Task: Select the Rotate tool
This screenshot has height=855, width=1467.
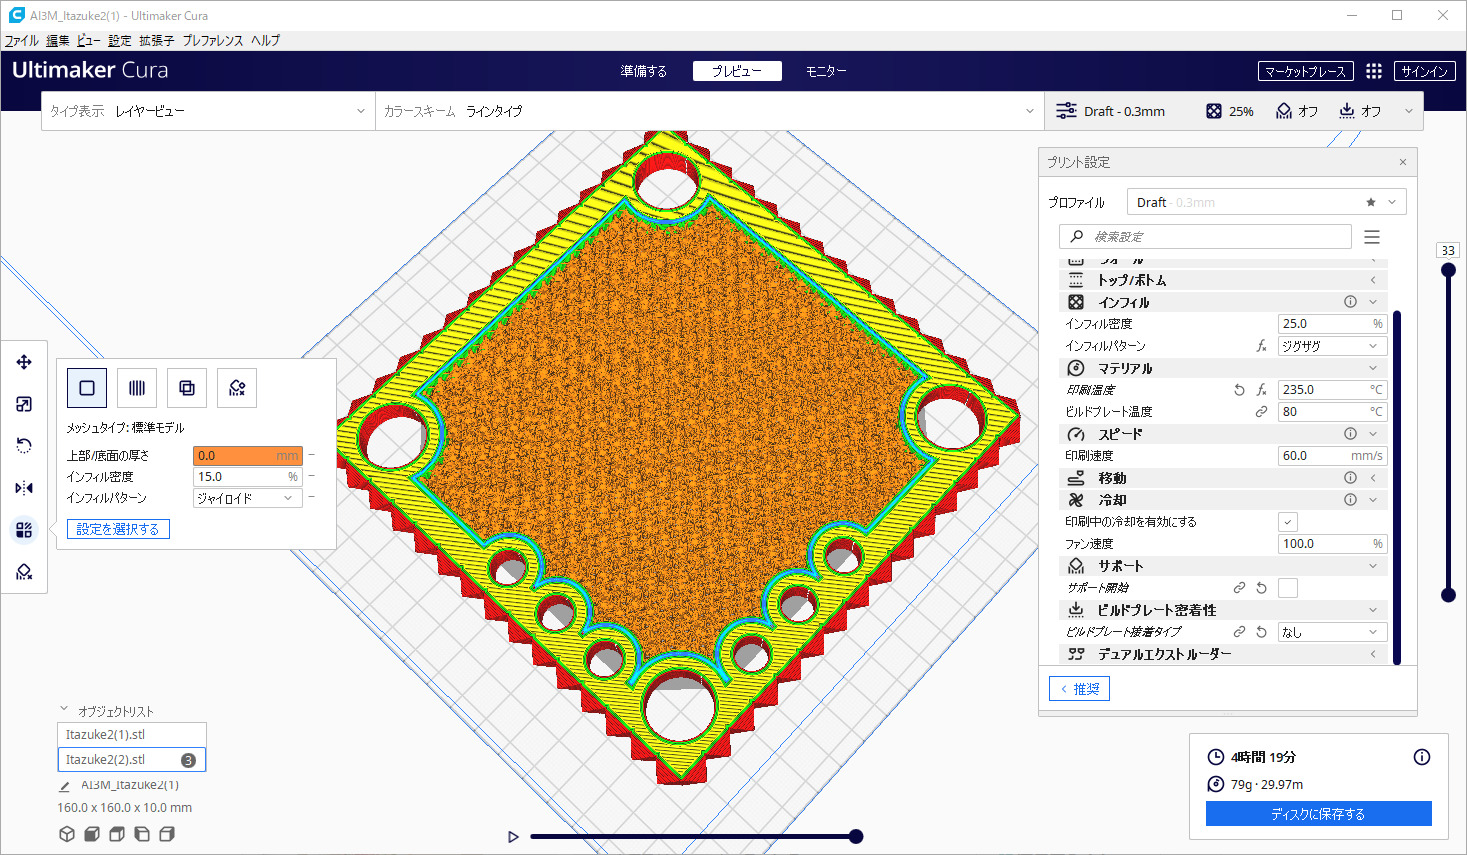Action: tap(24, 446)
